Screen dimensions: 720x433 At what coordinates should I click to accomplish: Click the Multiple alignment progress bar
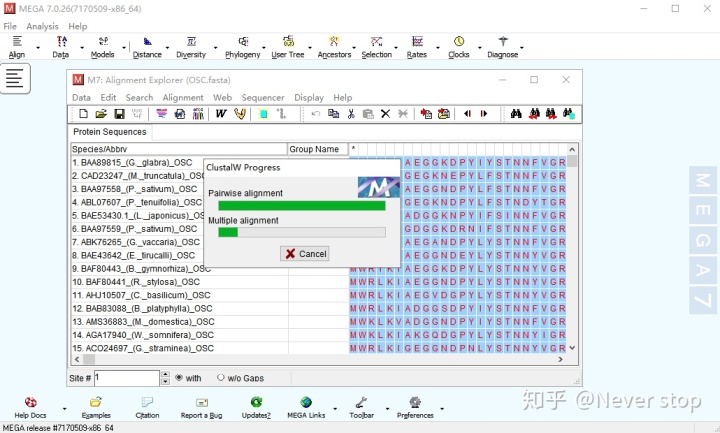[302, 233]
